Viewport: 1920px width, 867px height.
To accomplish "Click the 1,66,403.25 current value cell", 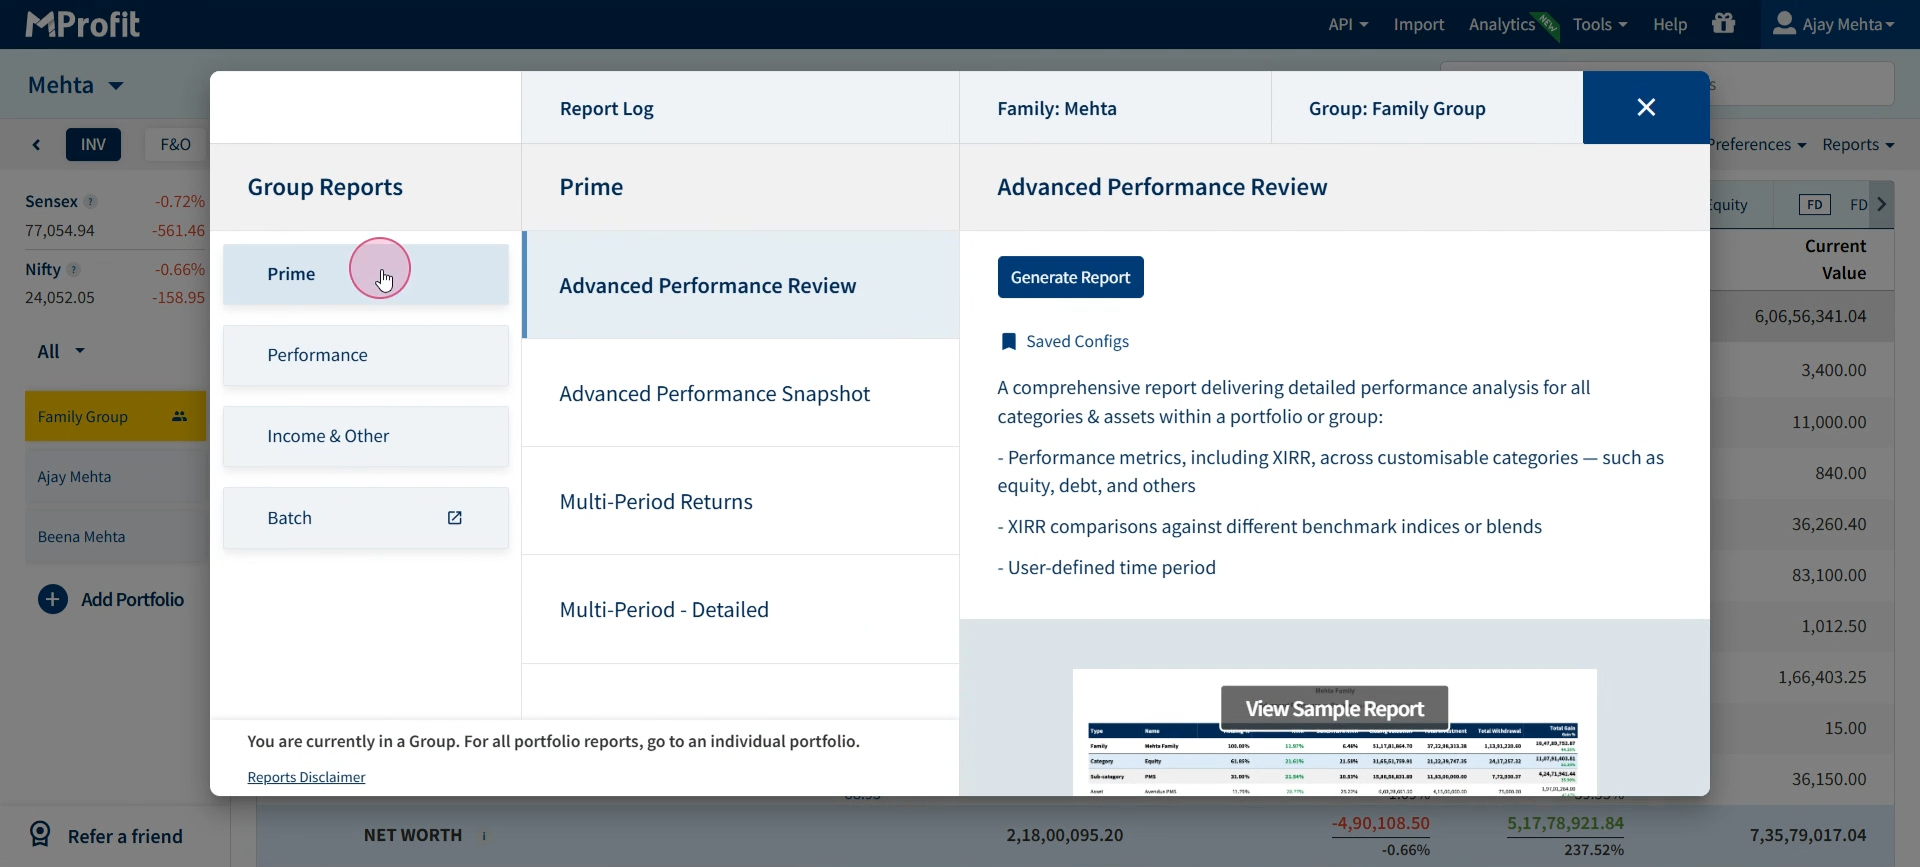I will (x=1822, y=677).
